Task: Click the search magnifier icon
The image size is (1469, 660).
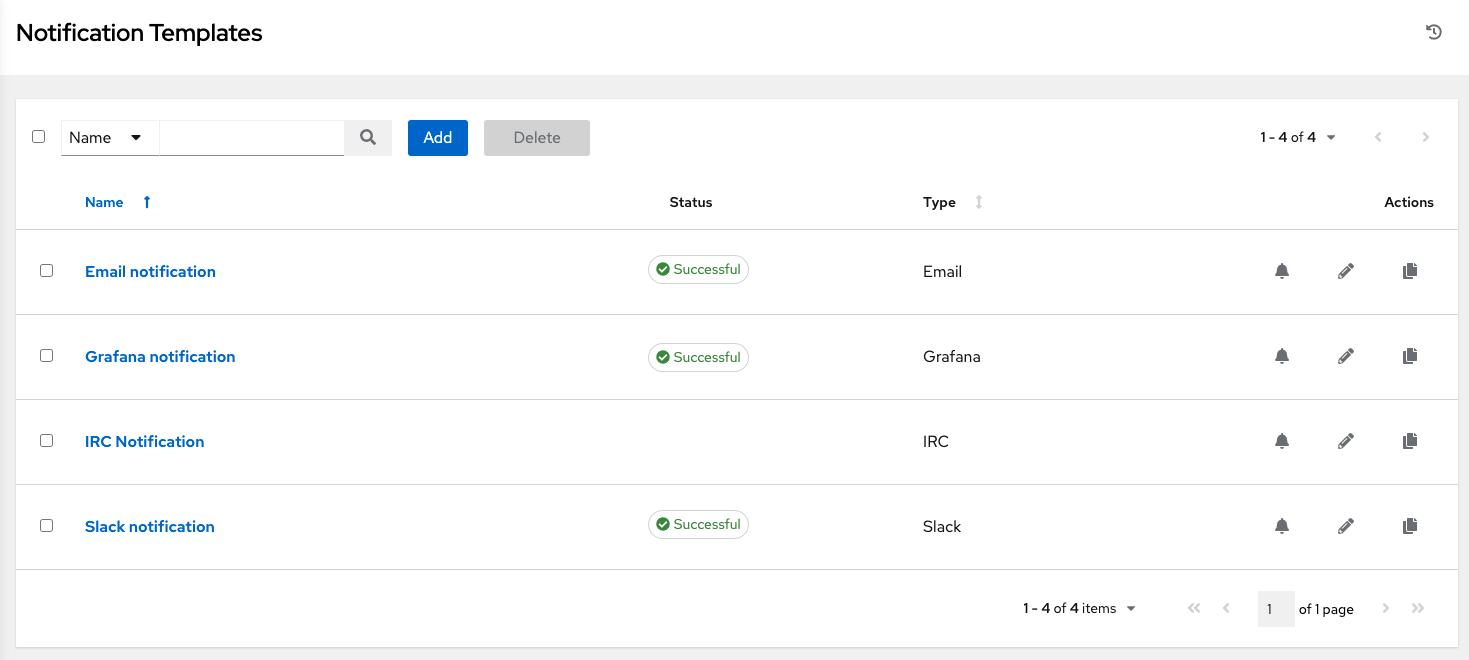Action: tap(368, 137)
